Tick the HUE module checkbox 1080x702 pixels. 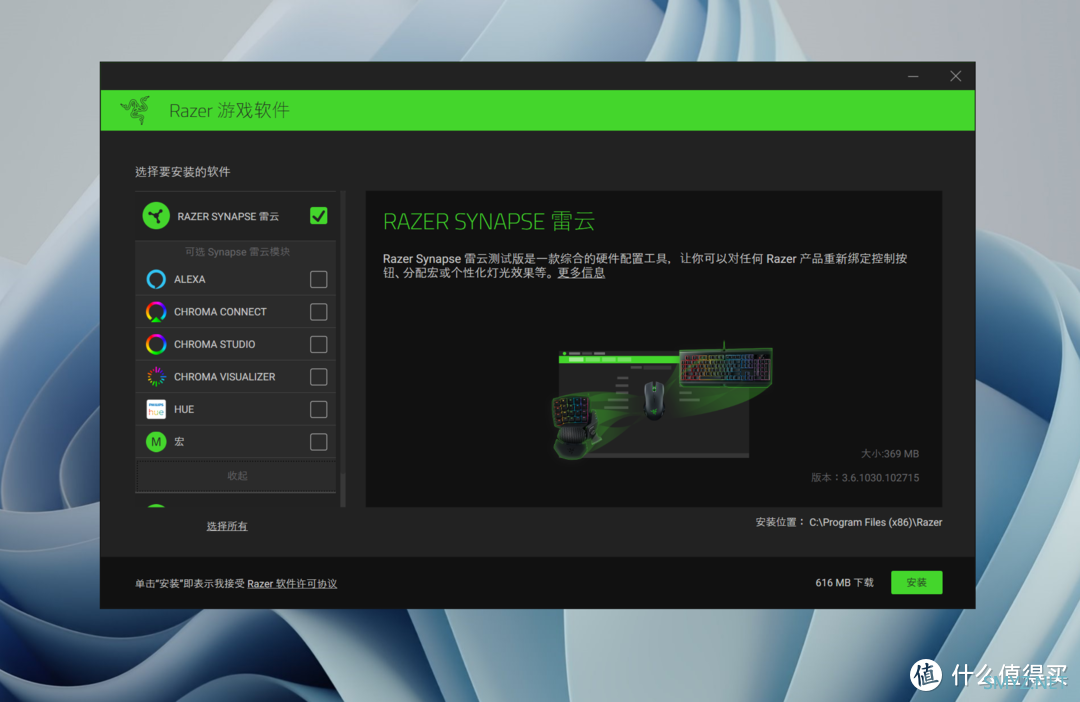coord(318,409)
